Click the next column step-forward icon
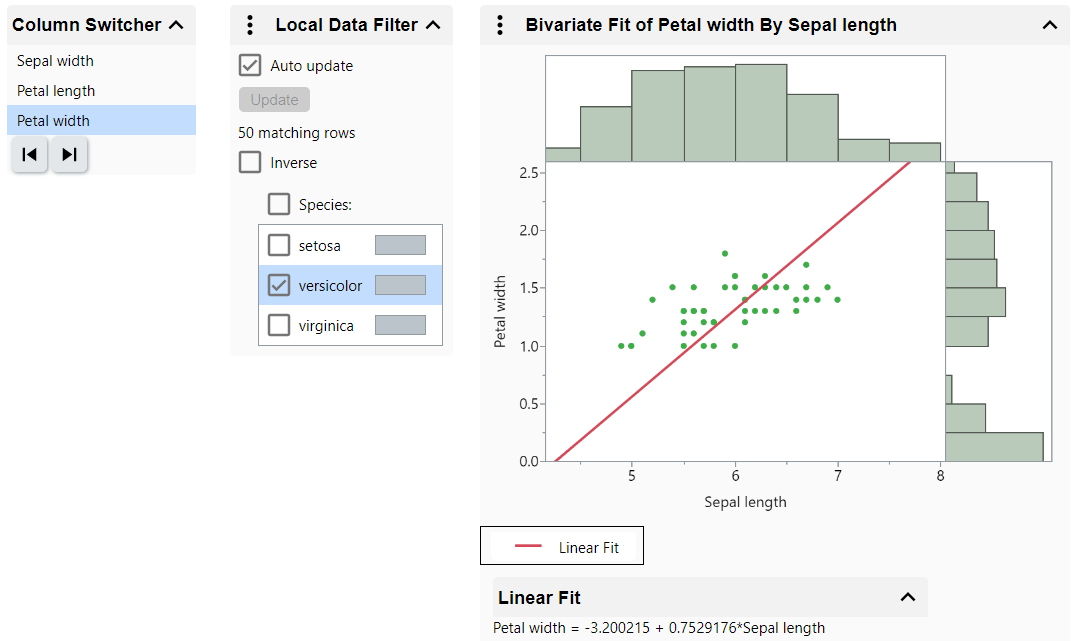The height and width of the screenshot is (641, 1071). tap(69, 155)
